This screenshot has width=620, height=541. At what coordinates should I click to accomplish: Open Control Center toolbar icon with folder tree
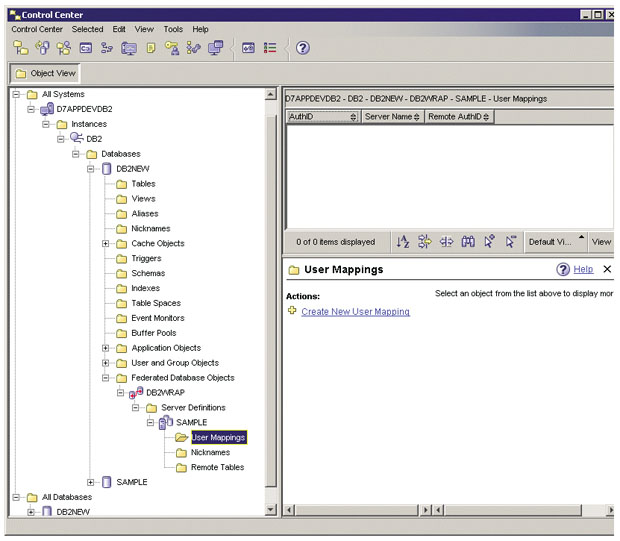coord(21,48)
